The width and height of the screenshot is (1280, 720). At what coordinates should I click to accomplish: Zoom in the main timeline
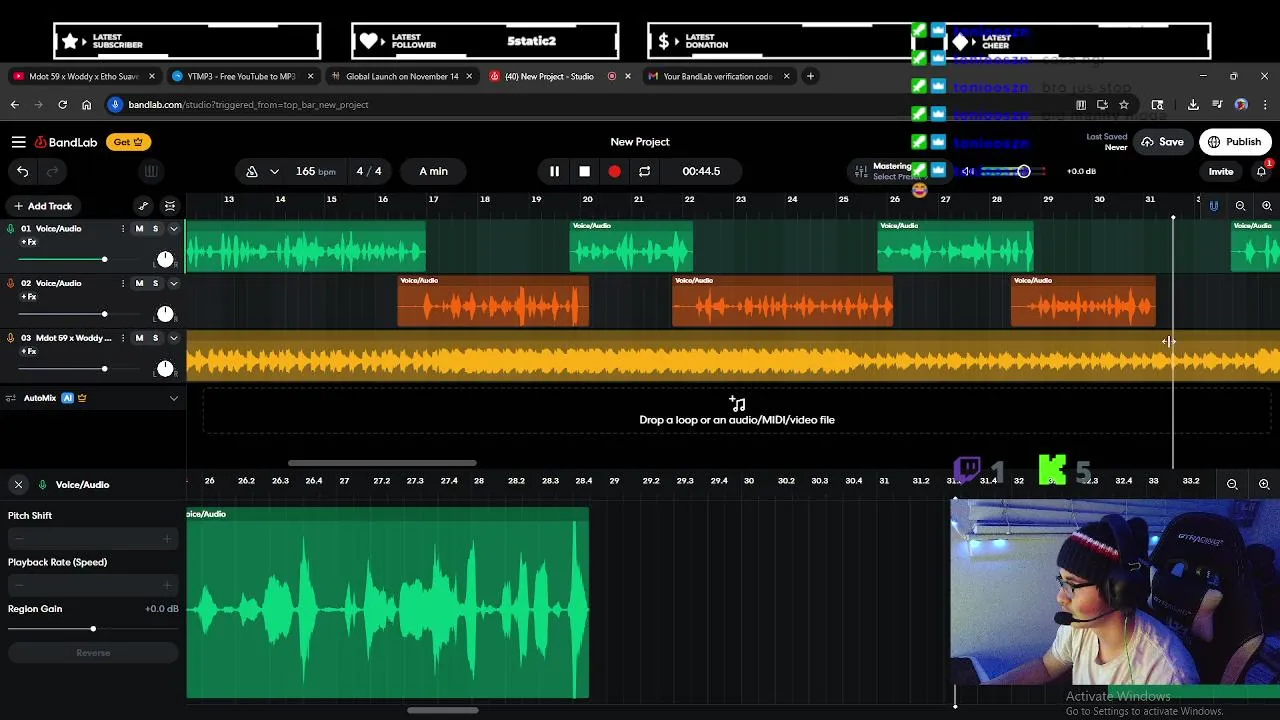click(x=1267, y=206)
